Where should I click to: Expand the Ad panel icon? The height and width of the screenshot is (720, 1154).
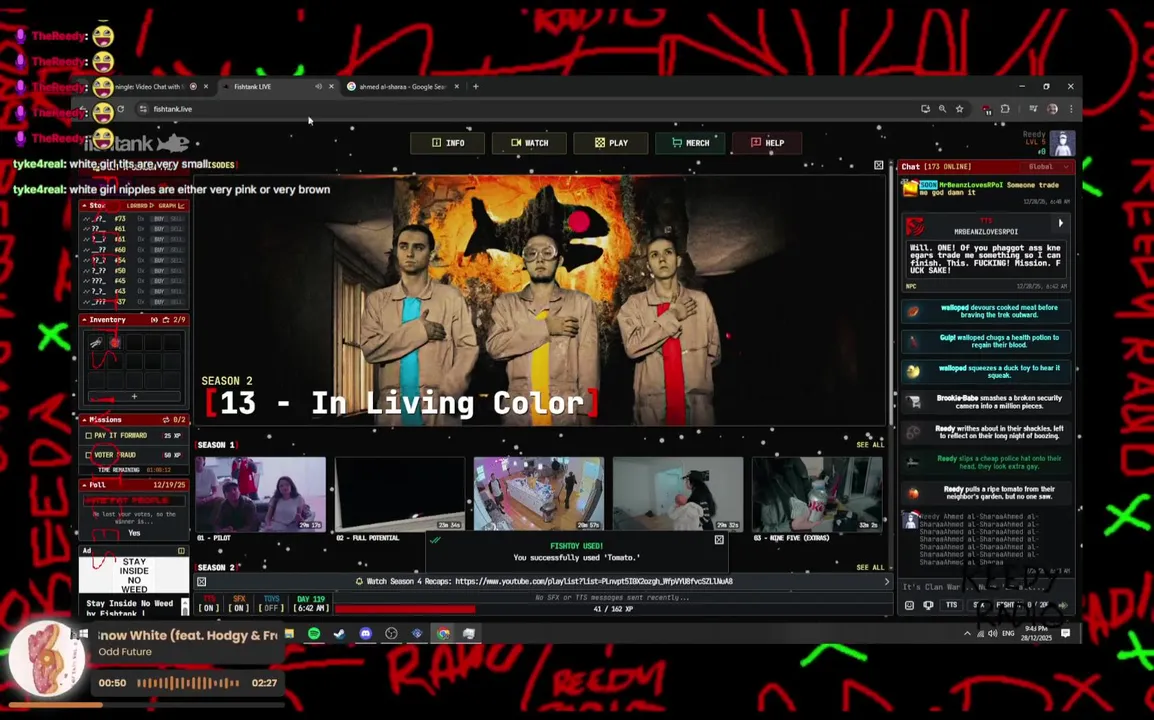pos(181,551)
